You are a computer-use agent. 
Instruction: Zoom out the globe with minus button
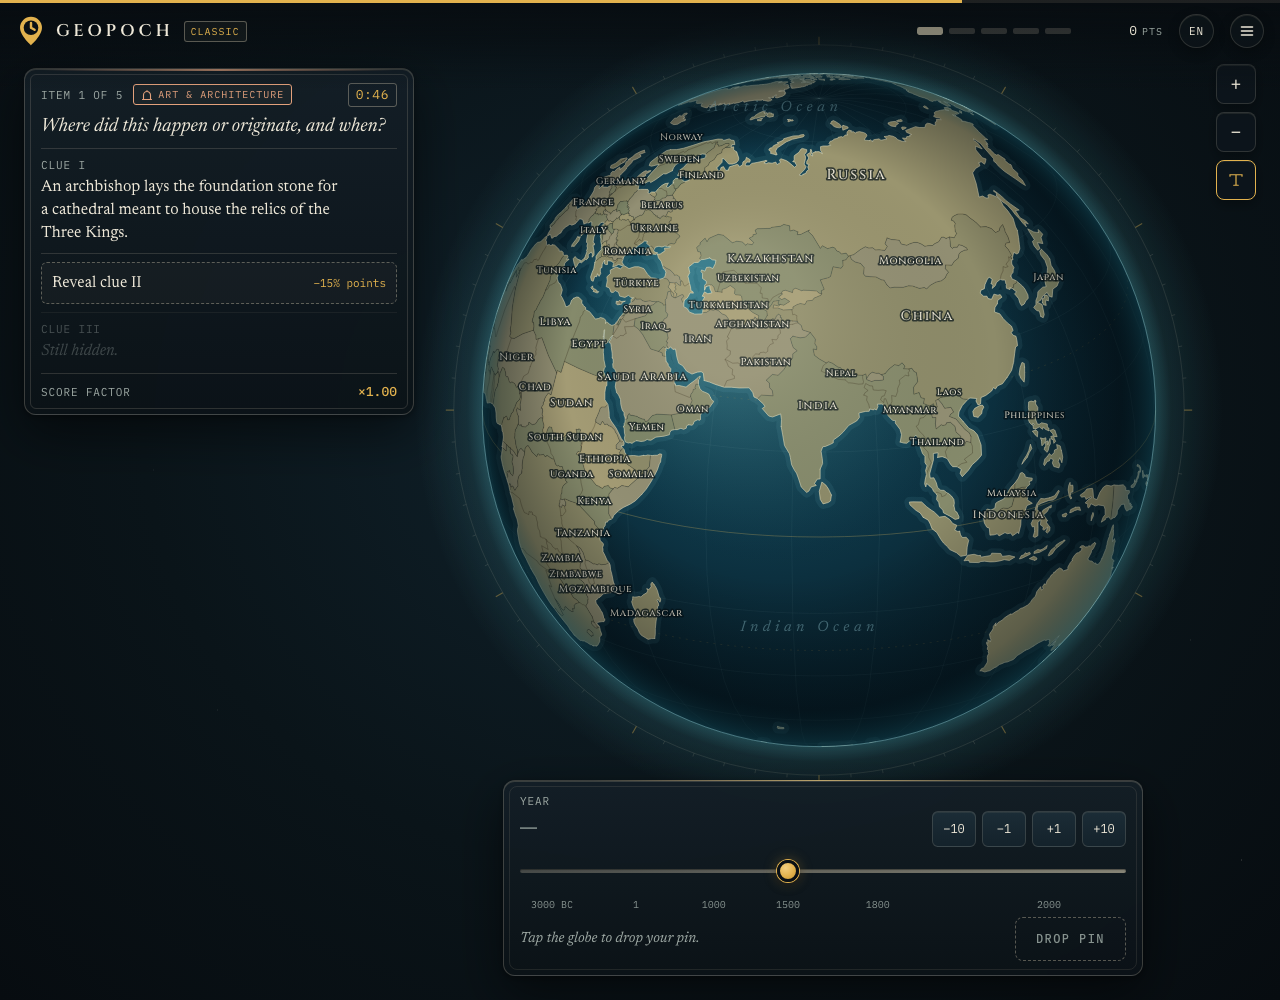[1236, 132]
